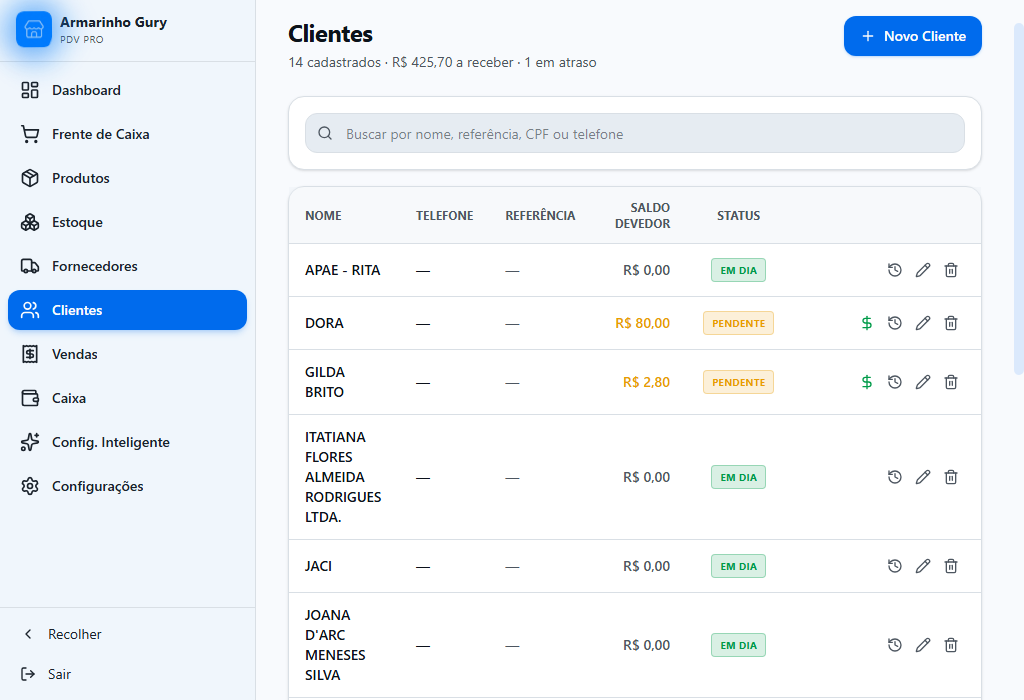
Task: Collapse the sidebar with Recolher
Action: pyautogui.click(x=127, y=634)
